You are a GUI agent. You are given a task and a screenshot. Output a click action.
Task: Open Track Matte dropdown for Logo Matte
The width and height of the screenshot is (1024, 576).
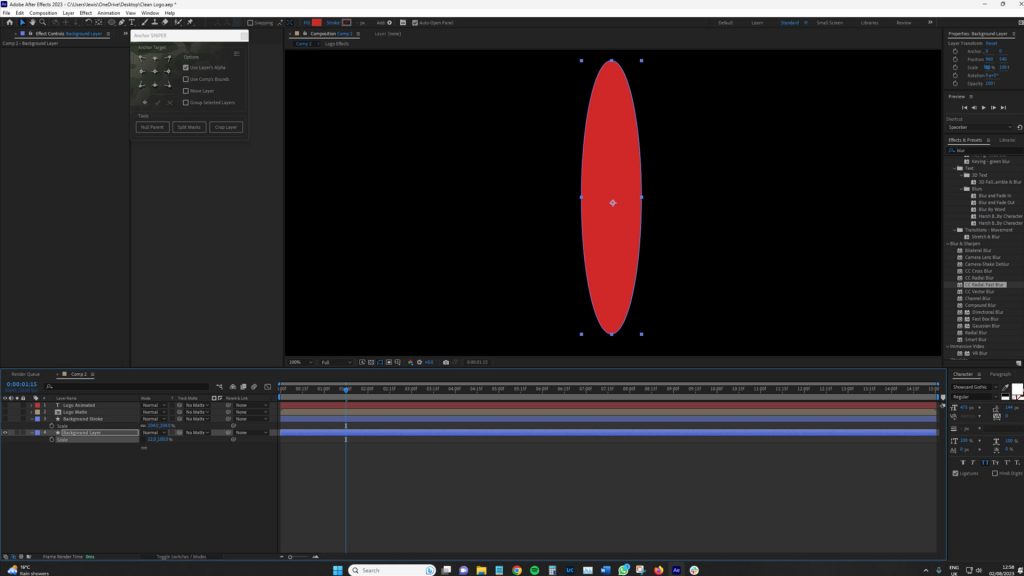click(196, 412)
